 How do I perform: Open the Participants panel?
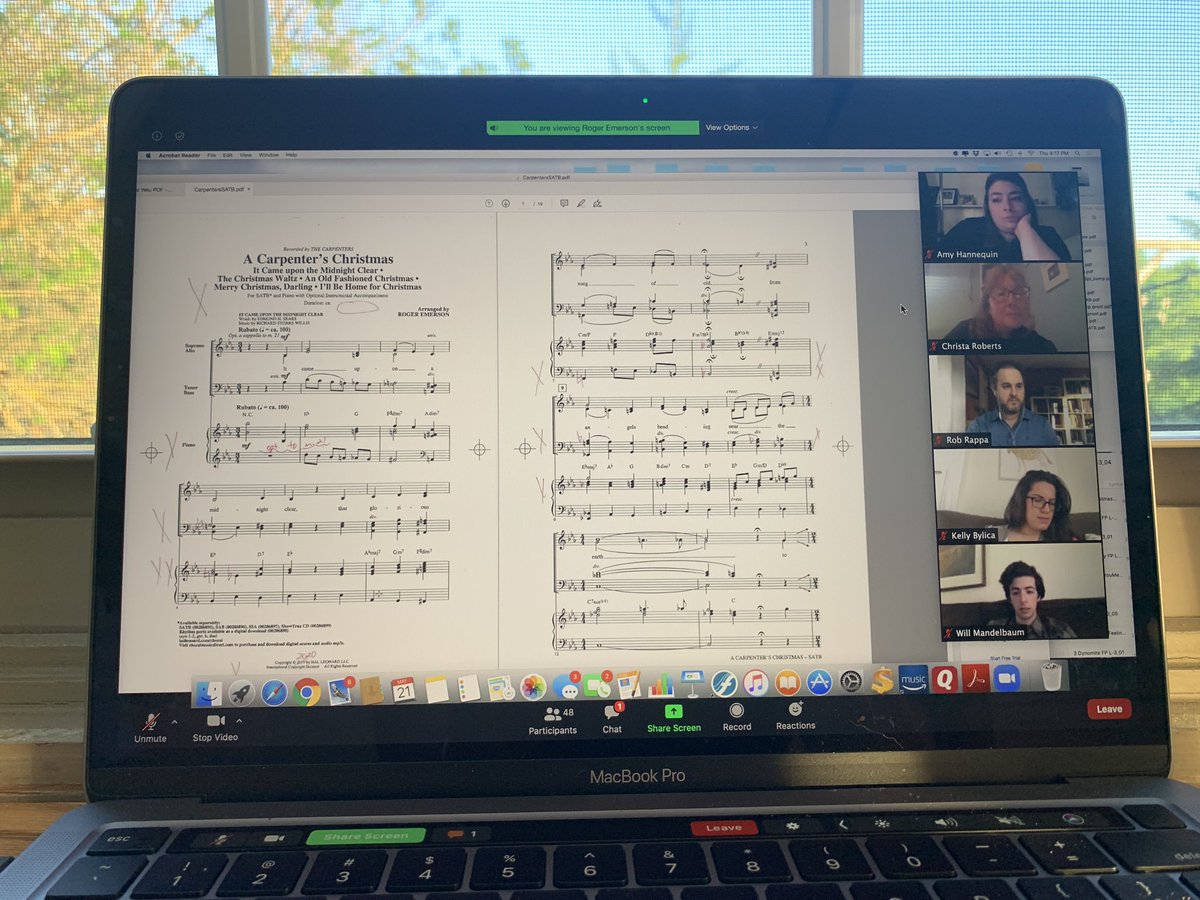tap(552, 720)
